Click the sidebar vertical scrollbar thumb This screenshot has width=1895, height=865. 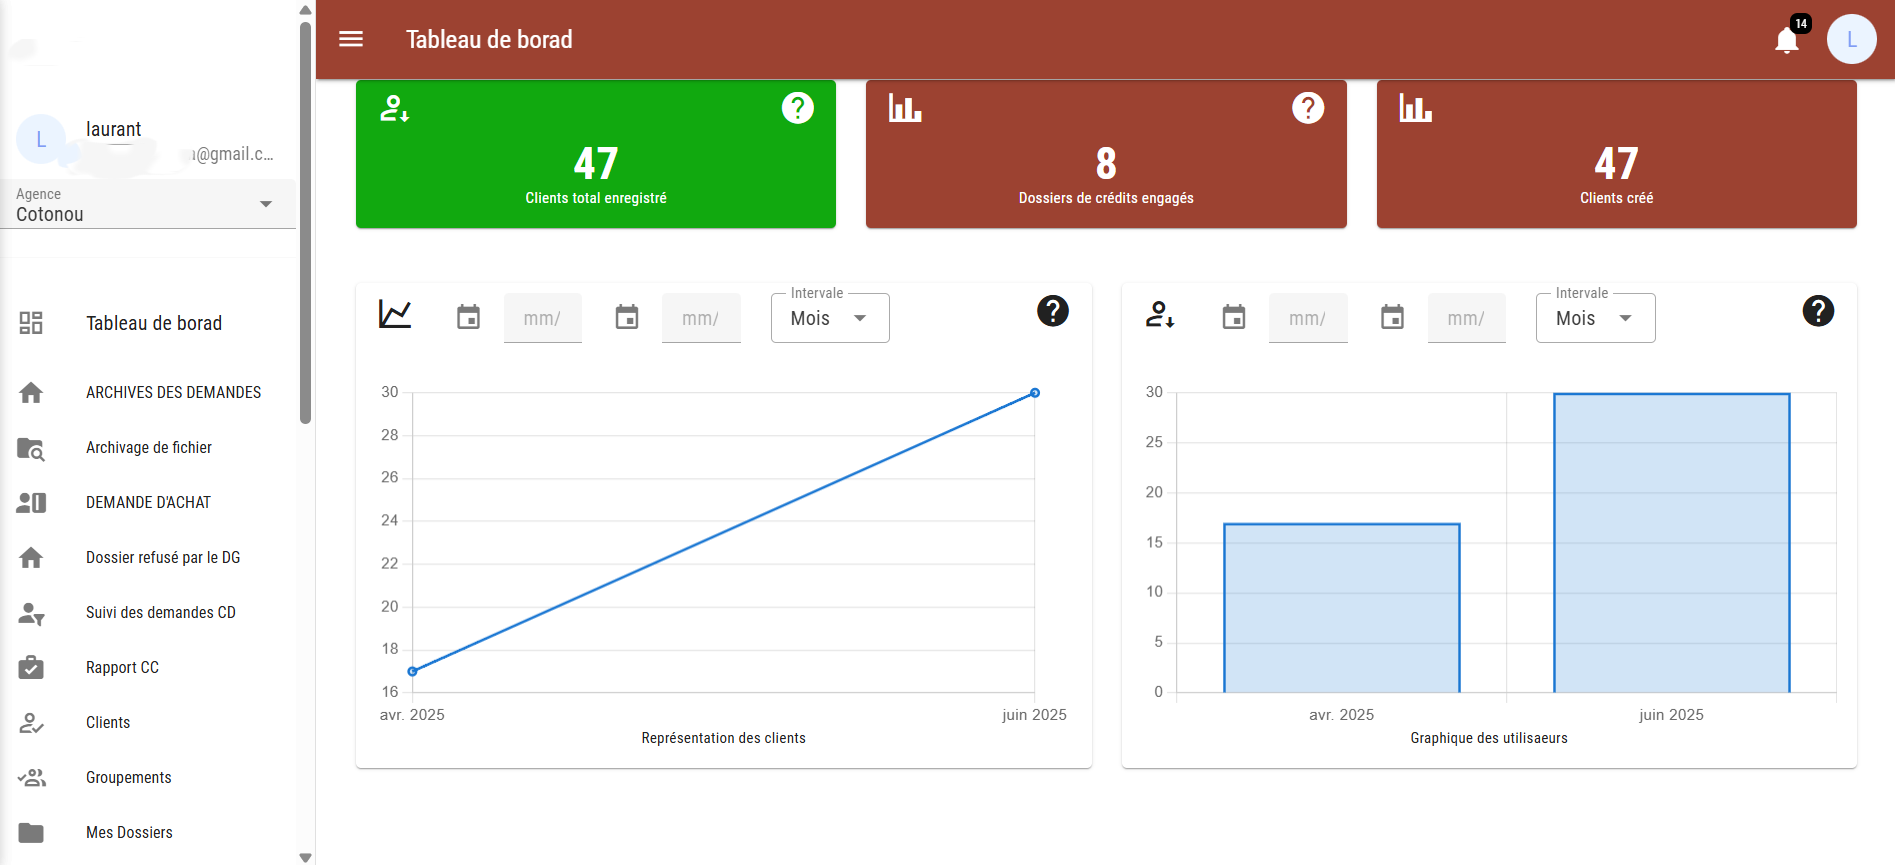[306, 222]
